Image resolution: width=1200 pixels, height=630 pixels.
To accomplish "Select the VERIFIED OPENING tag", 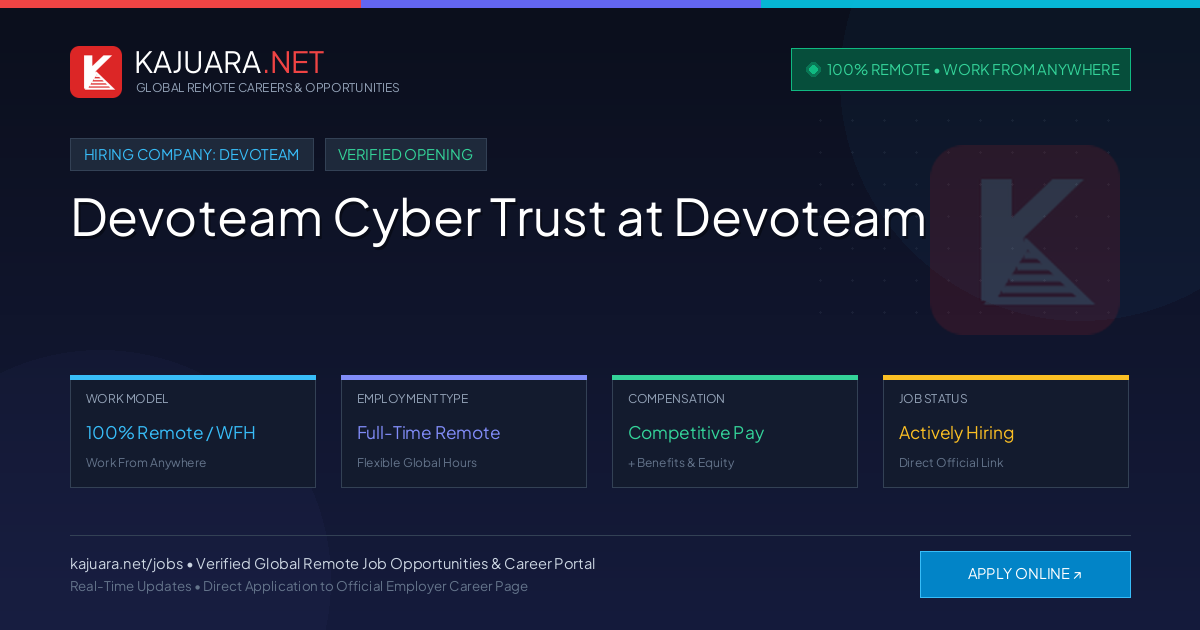I will click(x=406, y=155).
